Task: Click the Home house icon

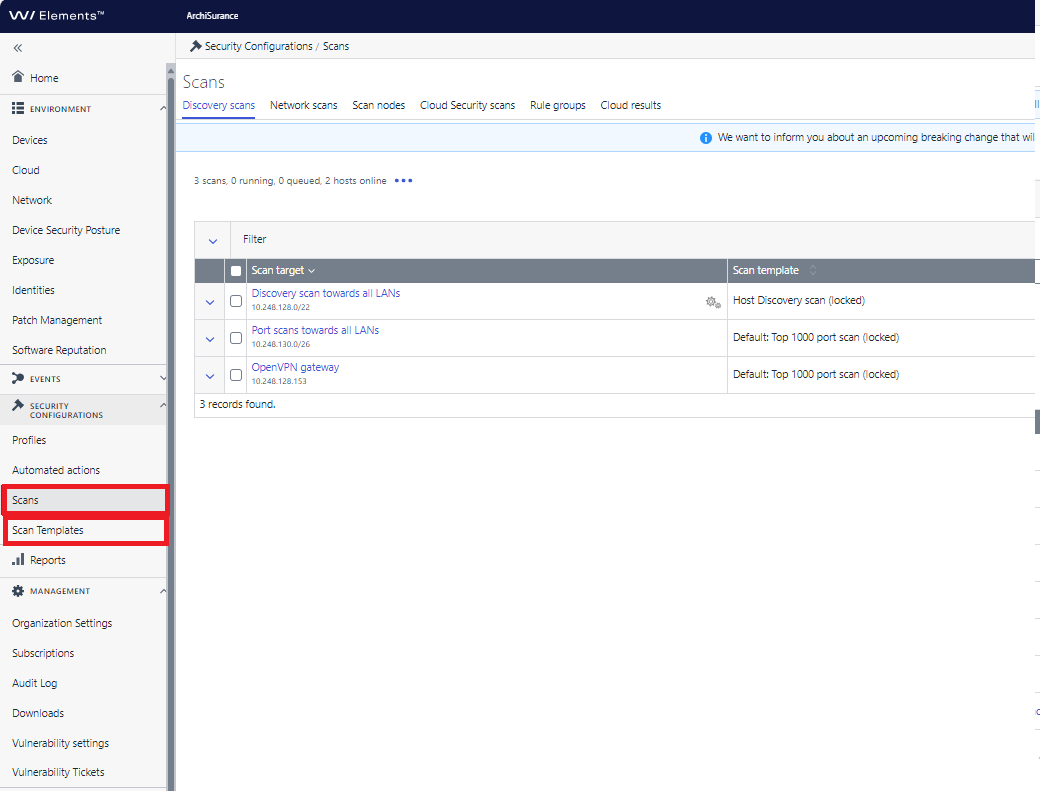Action: tap(18, 76)
